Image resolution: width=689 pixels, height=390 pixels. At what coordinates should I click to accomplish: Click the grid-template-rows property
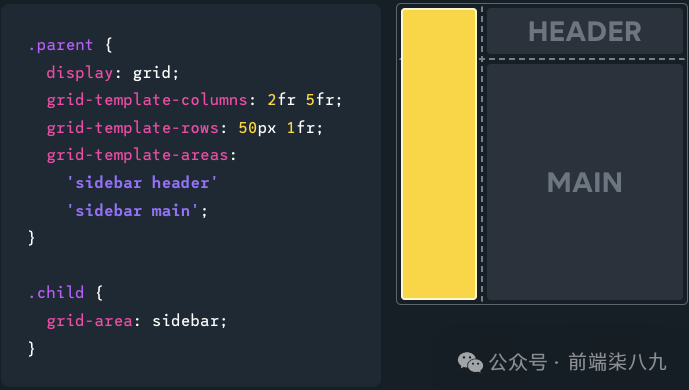pyautogui.click(x=133, y=128)
